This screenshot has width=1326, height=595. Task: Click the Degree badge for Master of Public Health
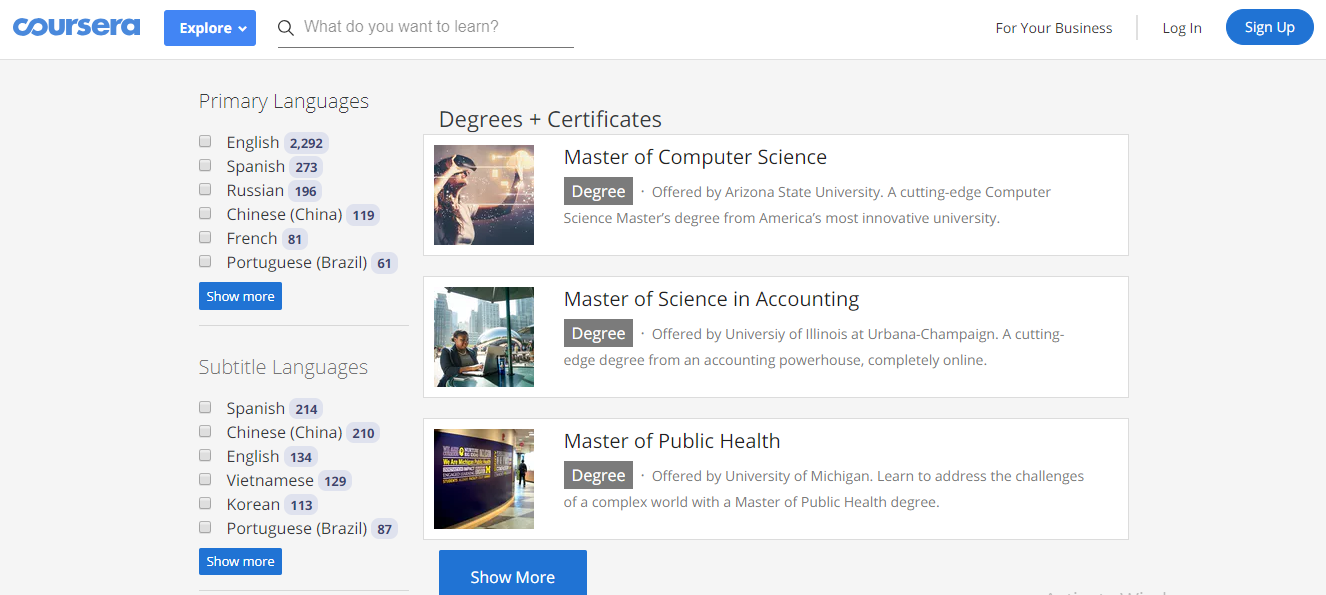click(x=598, y=476)
